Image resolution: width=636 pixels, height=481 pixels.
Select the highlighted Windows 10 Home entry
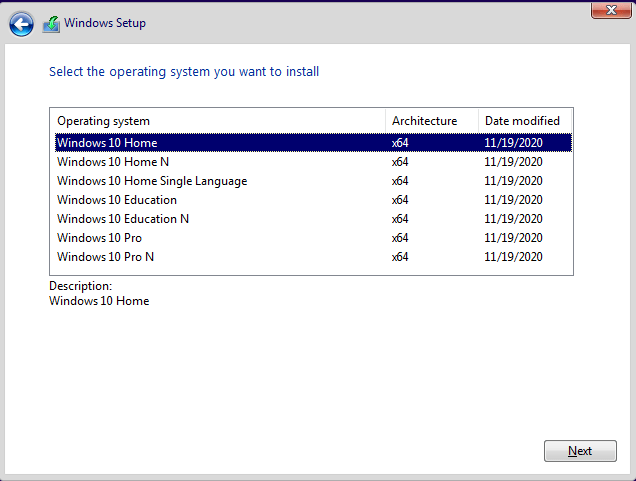point(107,143)
